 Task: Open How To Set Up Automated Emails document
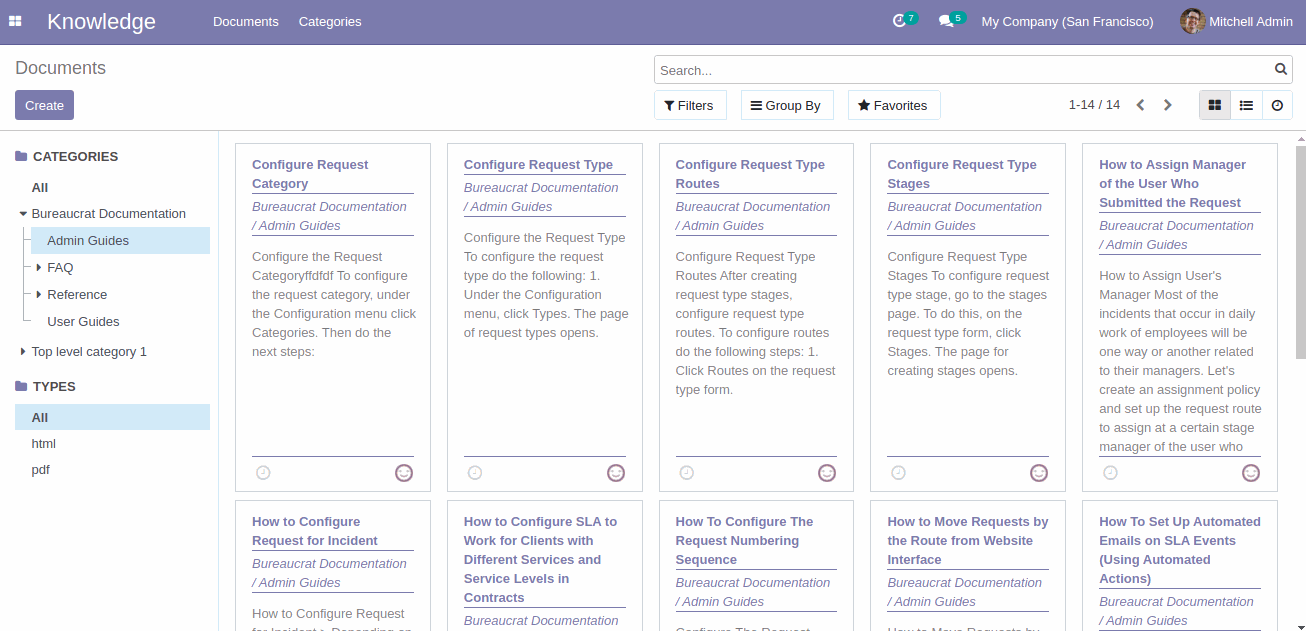tap(1180, 550)
